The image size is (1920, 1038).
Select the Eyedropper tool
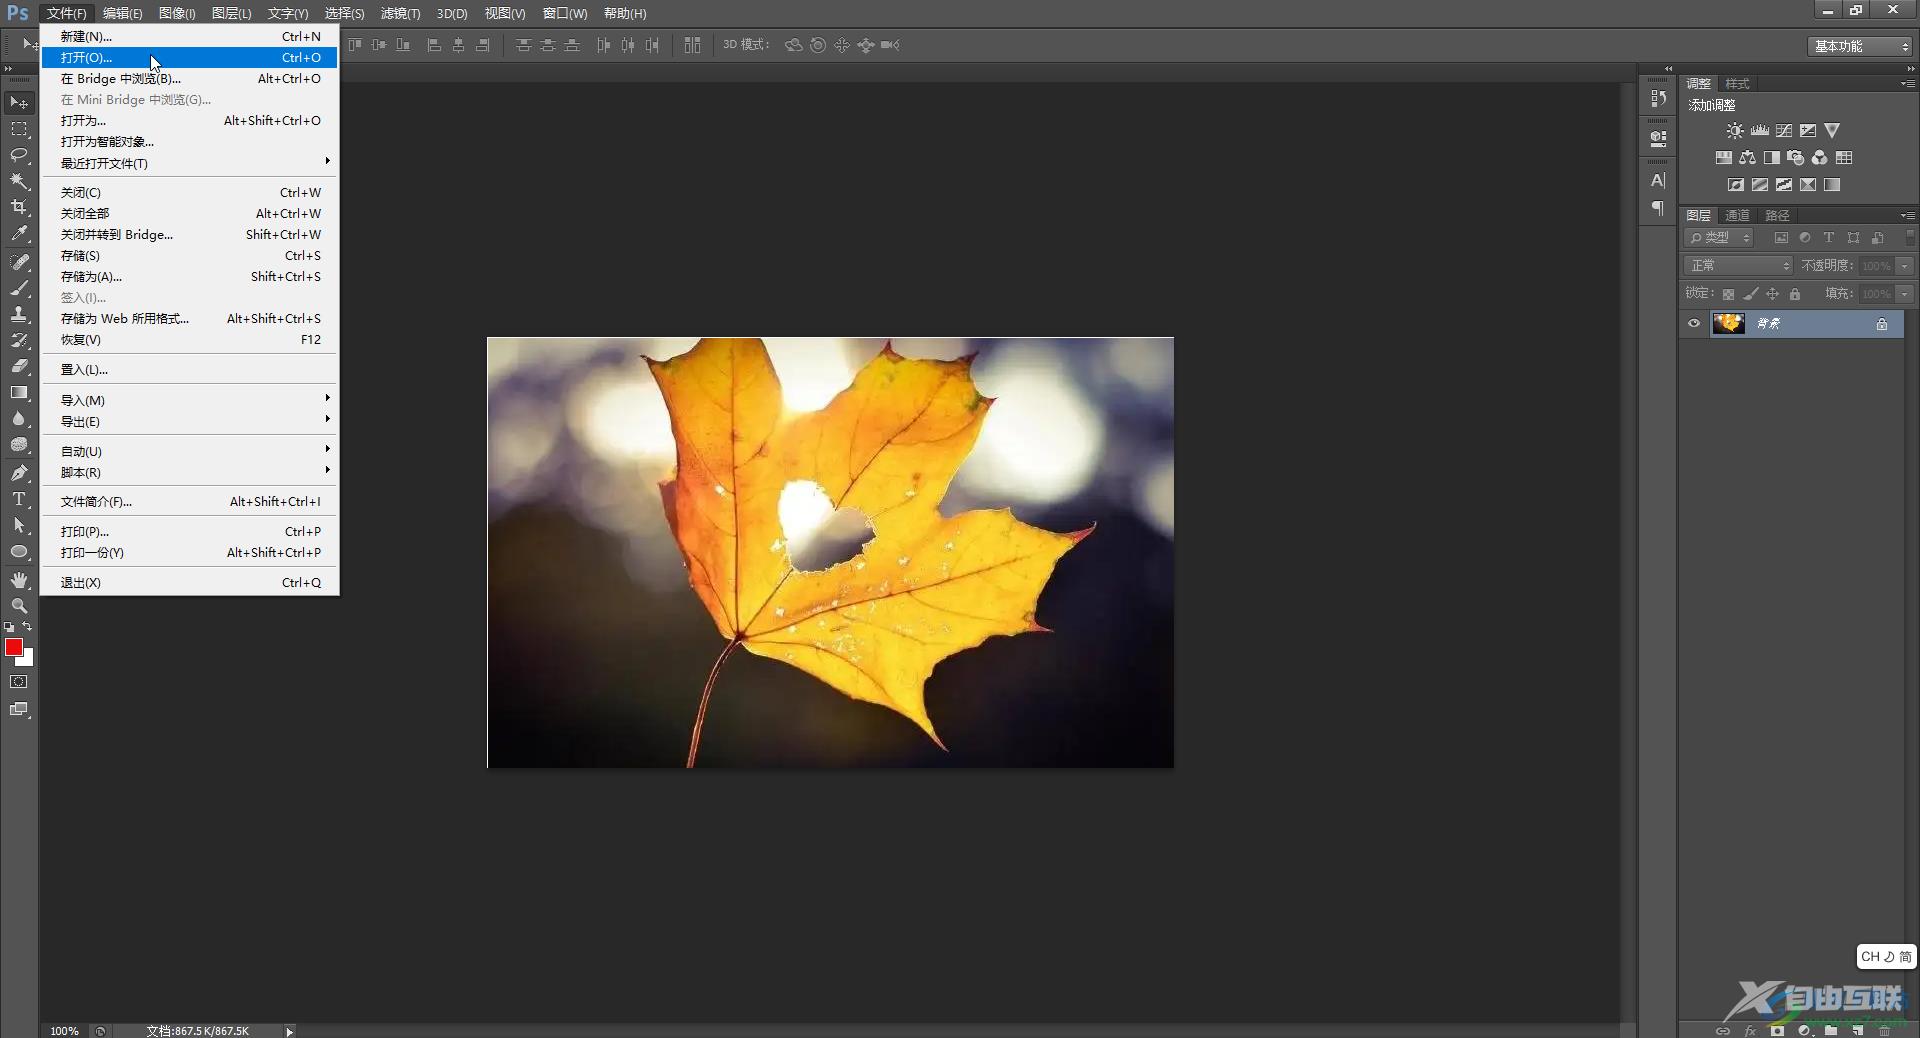tap(19, 234)
